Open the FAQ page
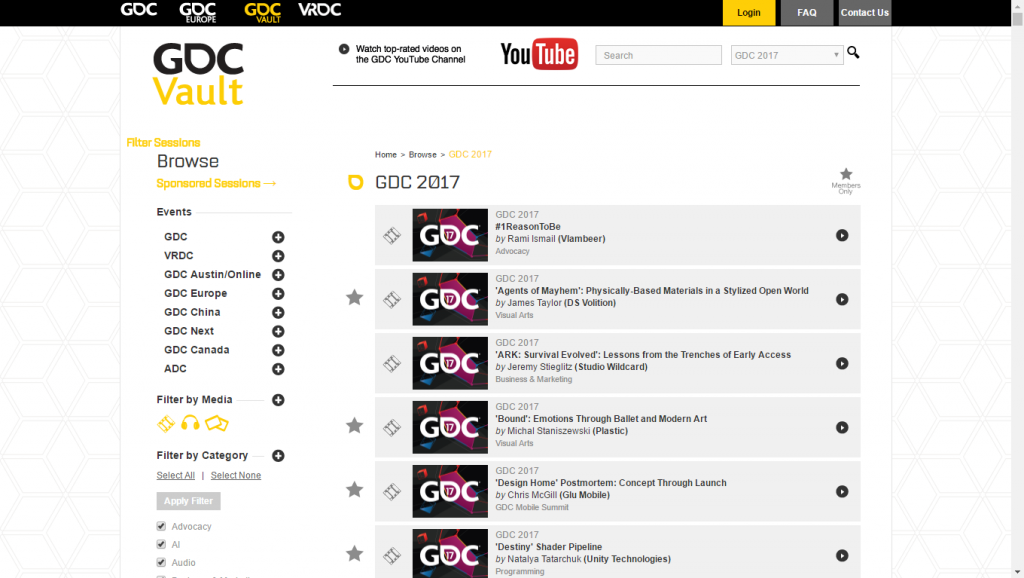This screenshot has width=1024, height=578. point(807,12)
